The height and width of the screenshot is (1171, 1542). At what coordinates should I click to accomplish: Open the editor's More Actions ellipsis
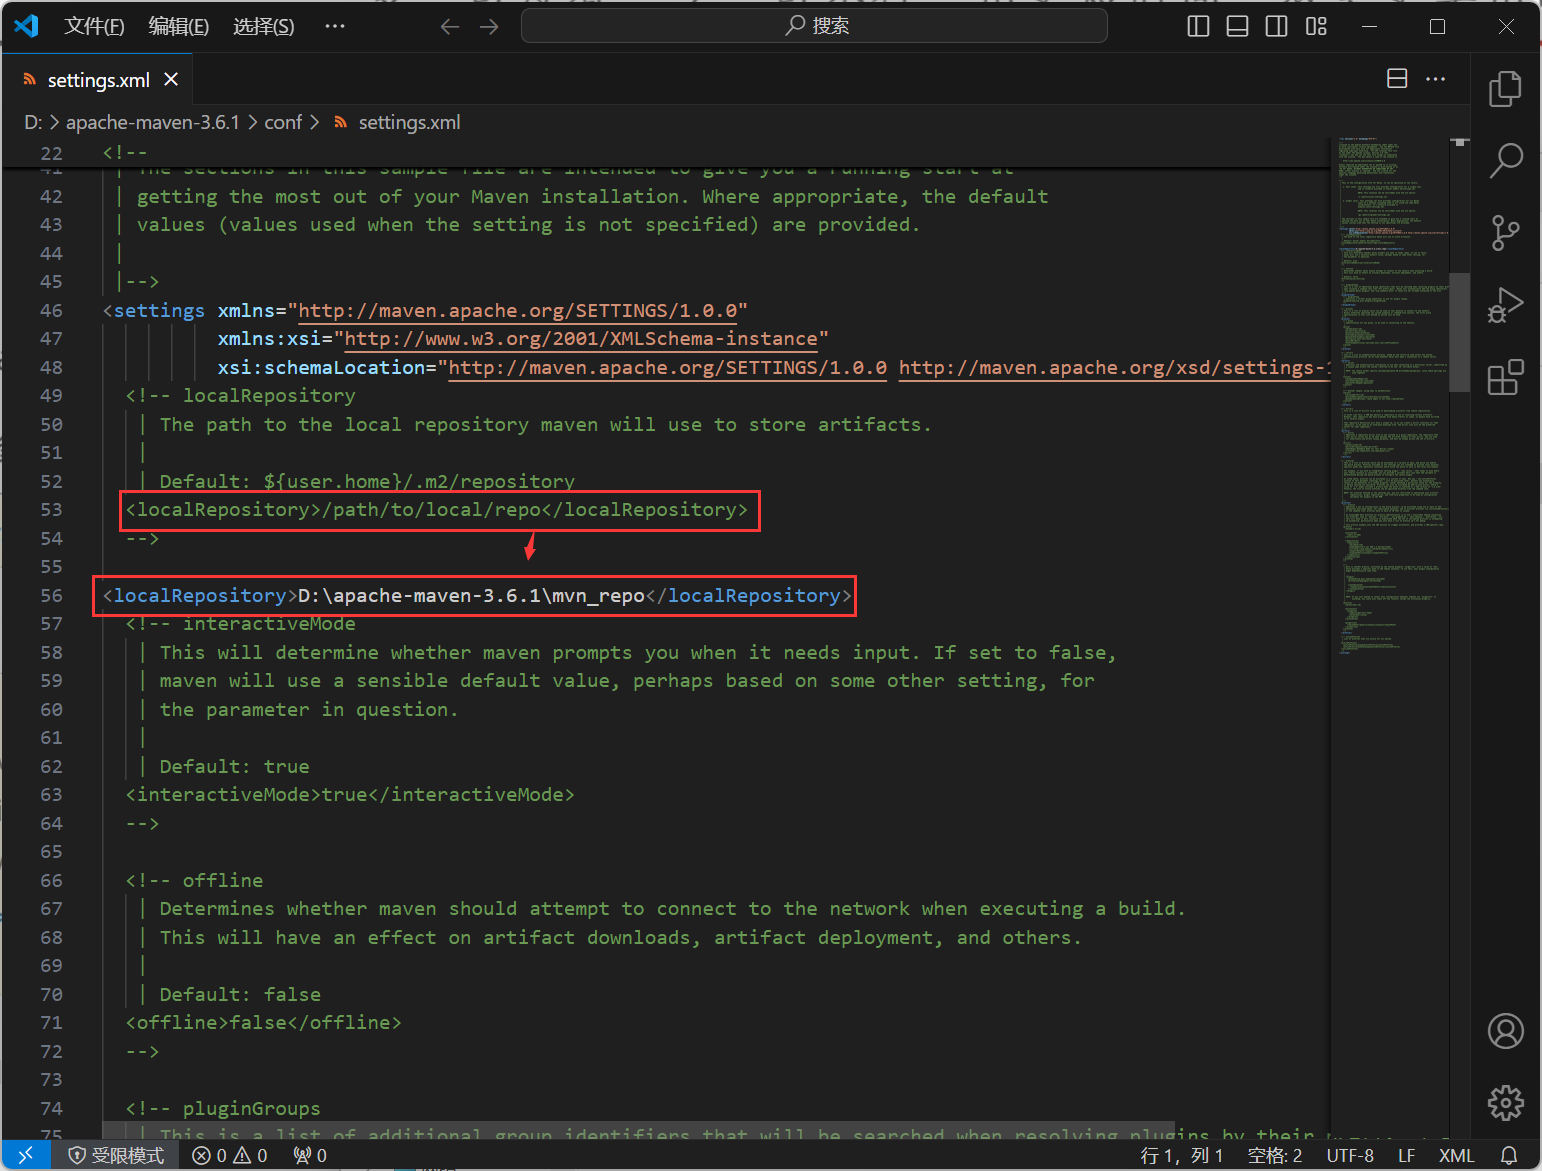(1436, 79)
